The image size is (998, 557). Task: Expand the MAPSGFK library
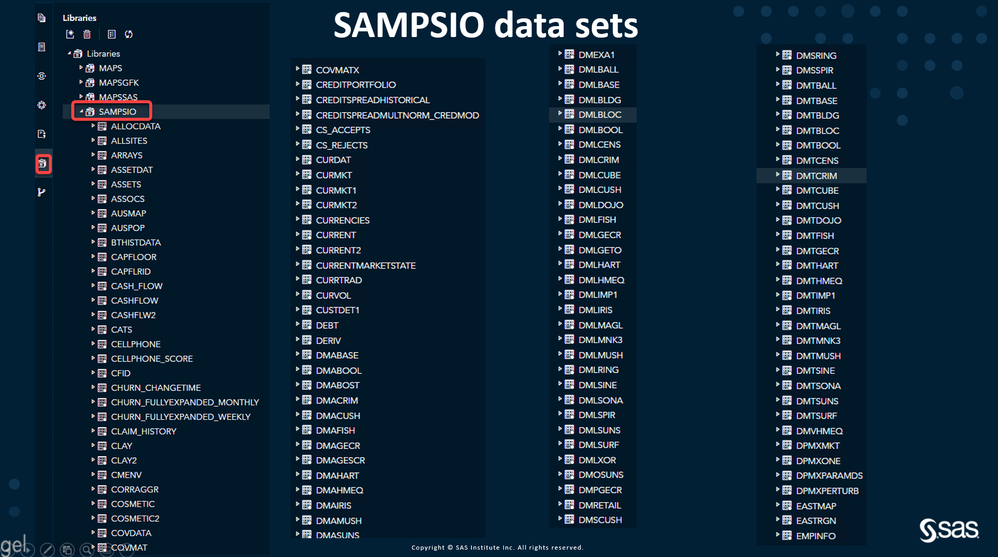[x=81, y=83]
